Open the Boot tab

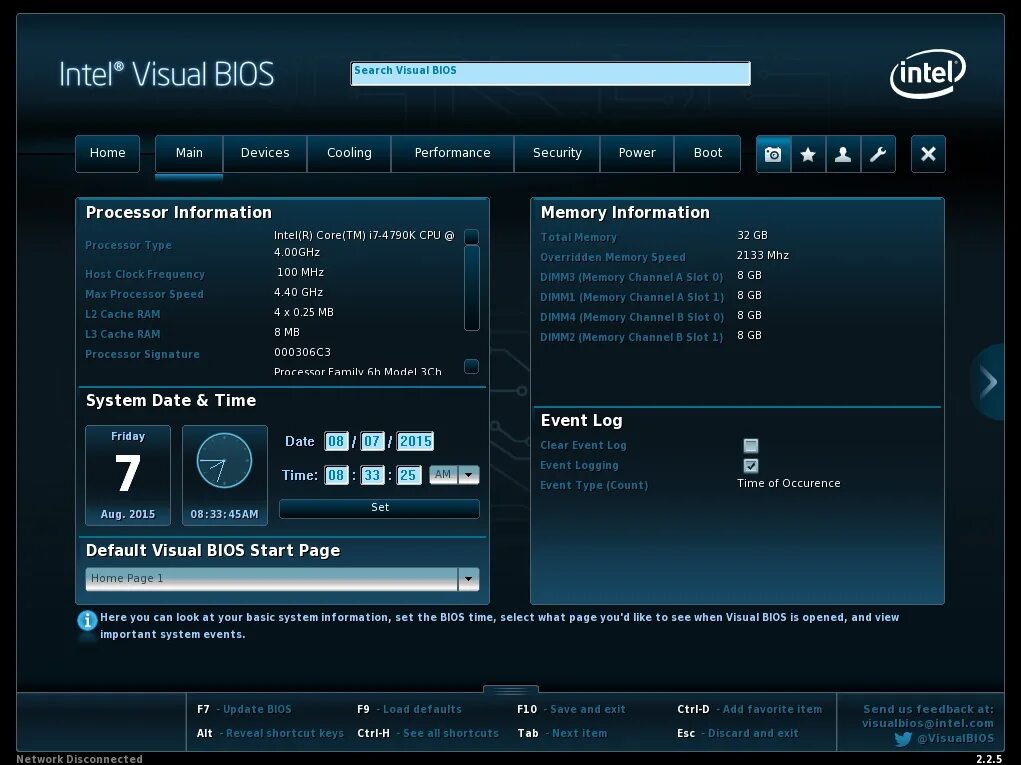(x=708, y=154)
